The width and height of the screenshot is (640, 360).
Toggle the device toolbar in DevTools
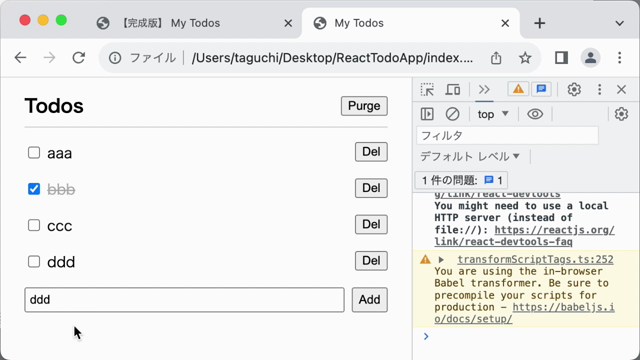click(453, 89)
